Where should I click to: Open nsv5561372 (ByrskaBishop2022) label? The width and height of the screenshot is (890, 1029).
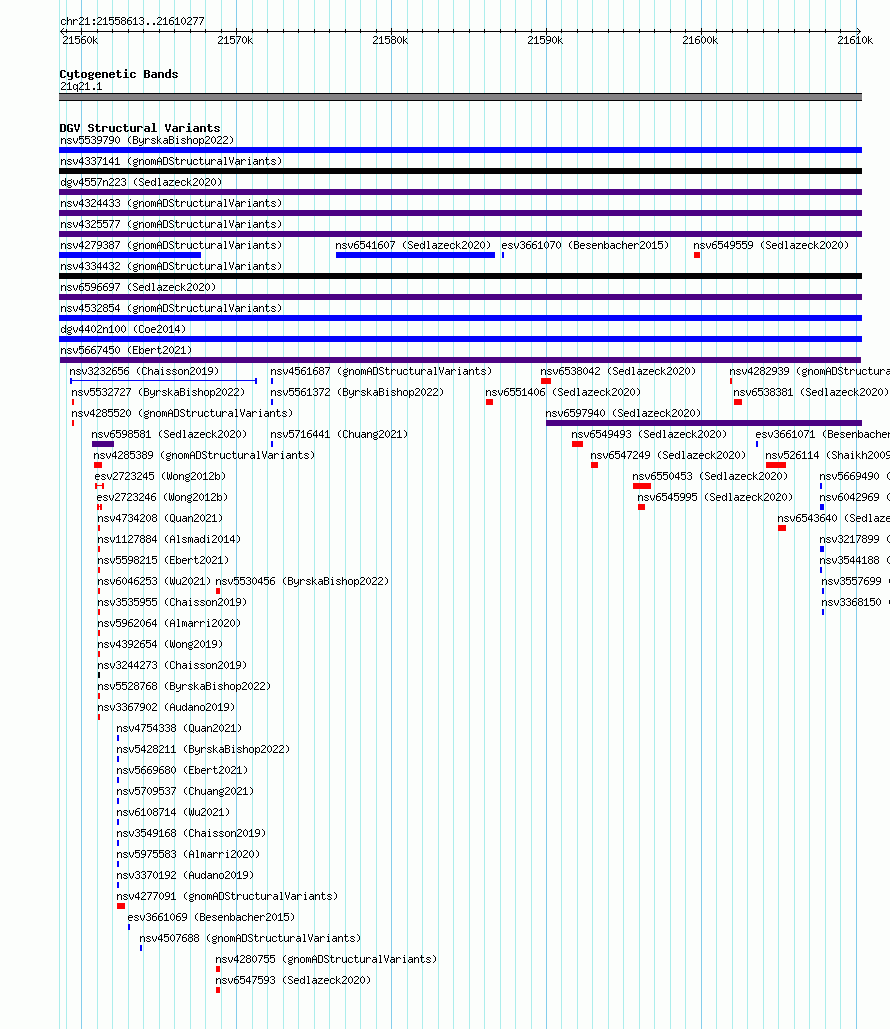357,392
